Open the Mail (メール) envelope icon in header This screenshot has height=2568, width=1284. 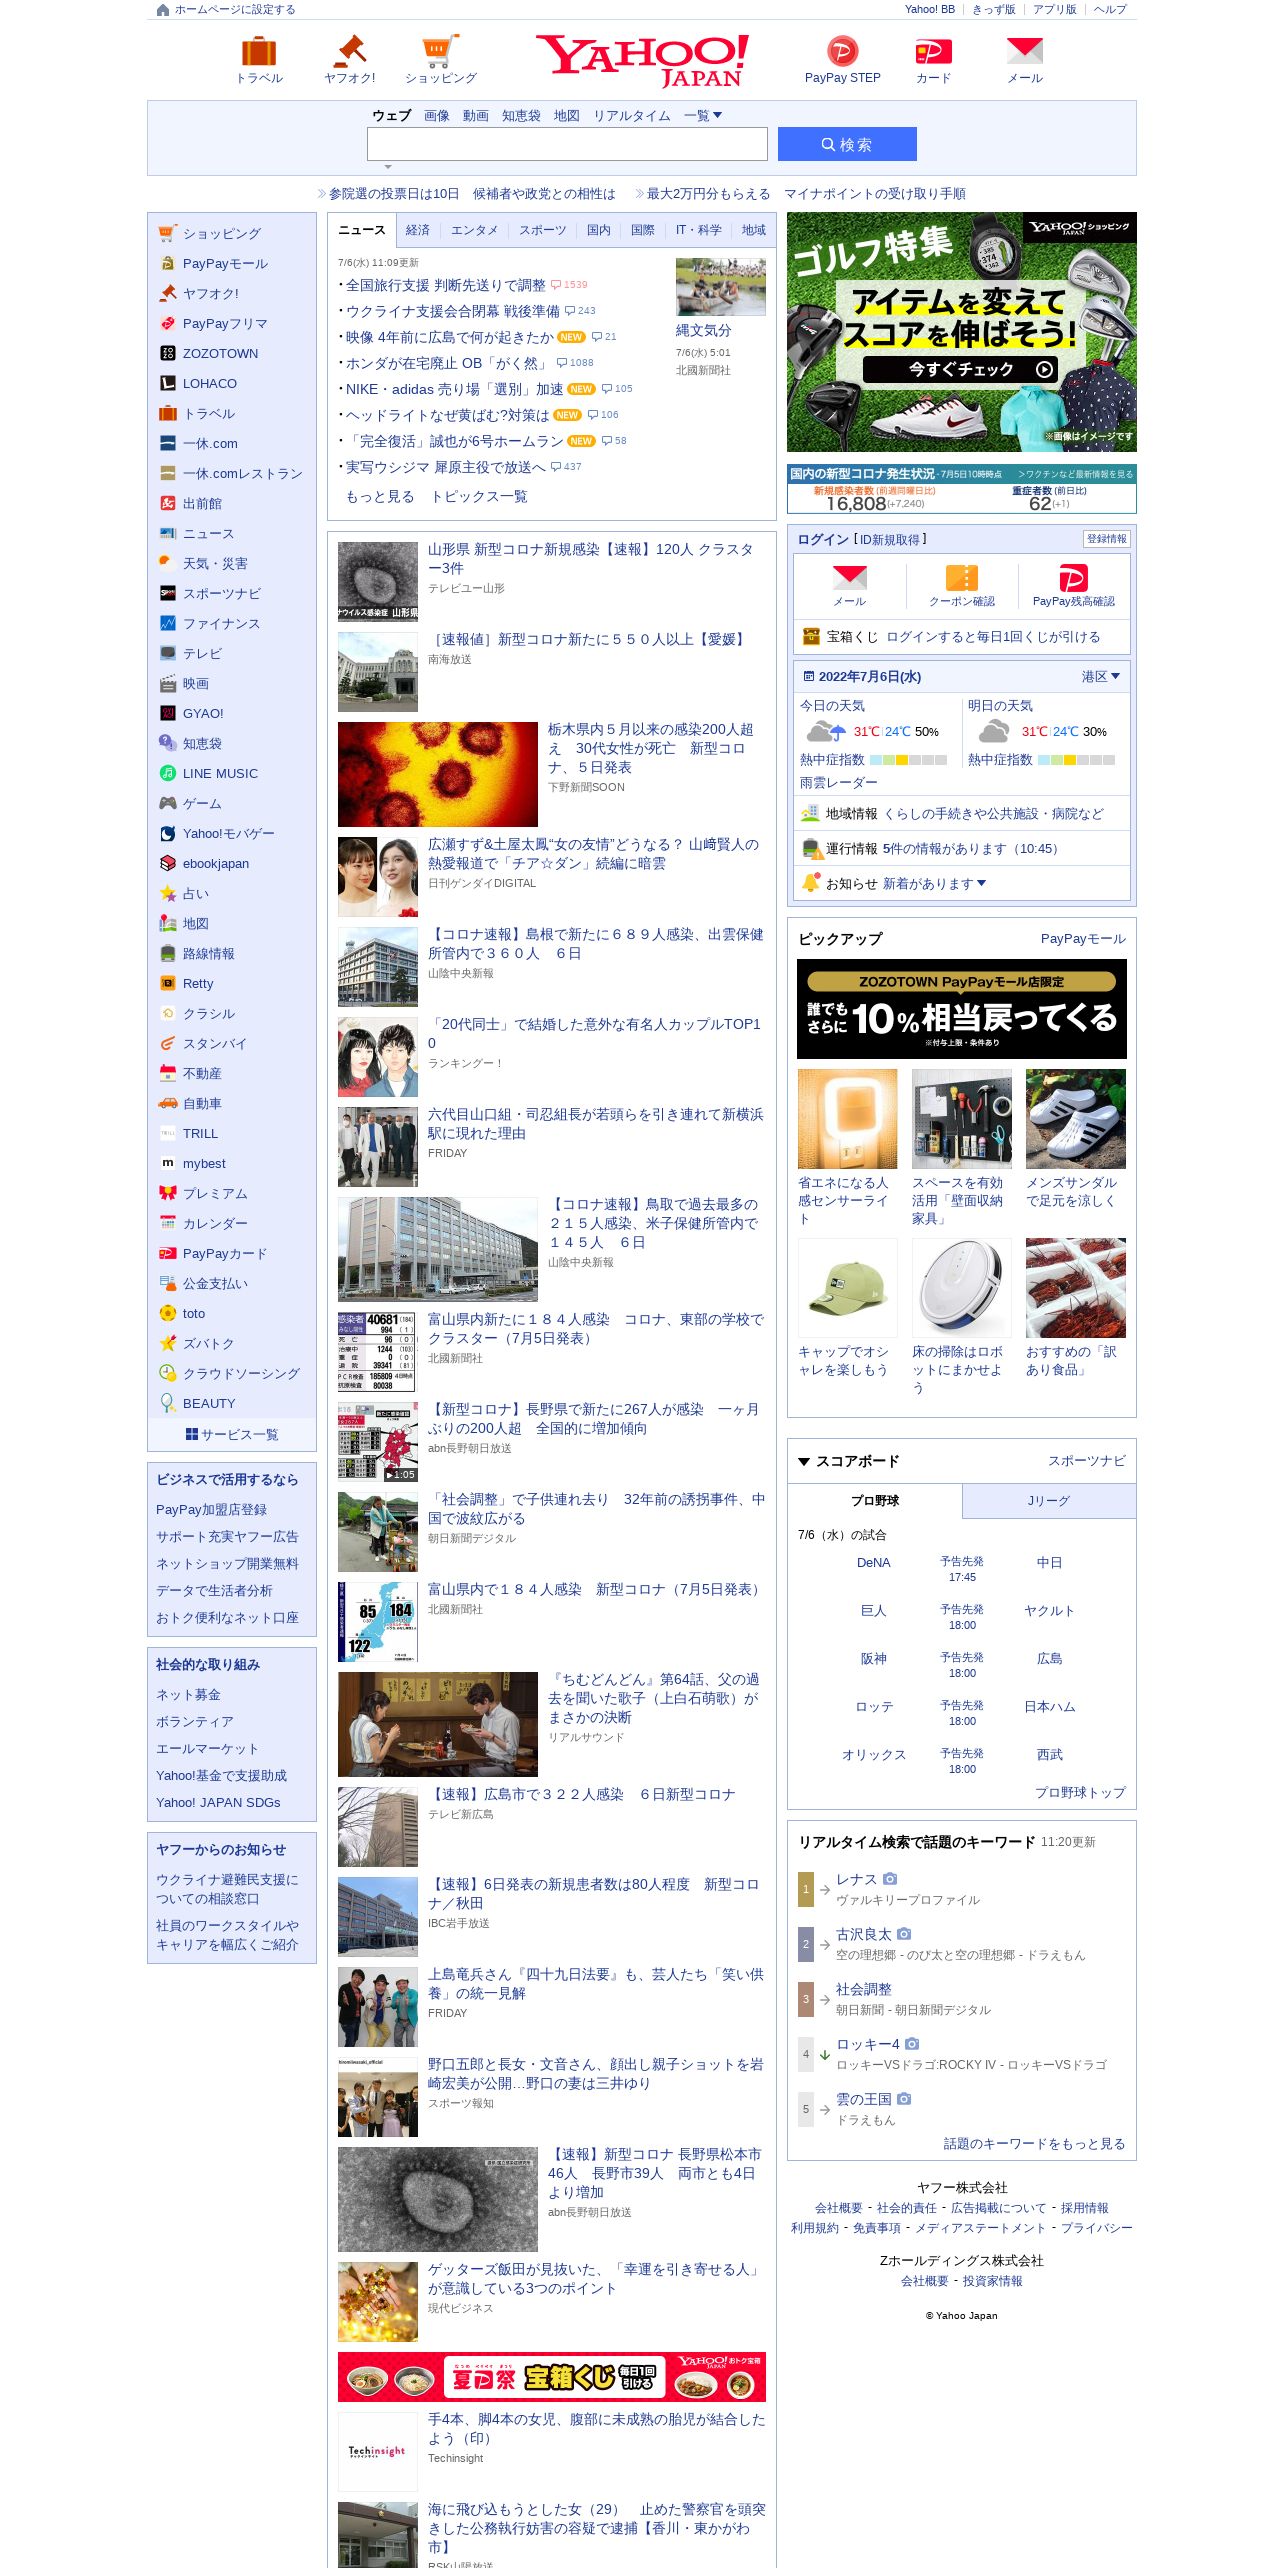[1025, 51]
